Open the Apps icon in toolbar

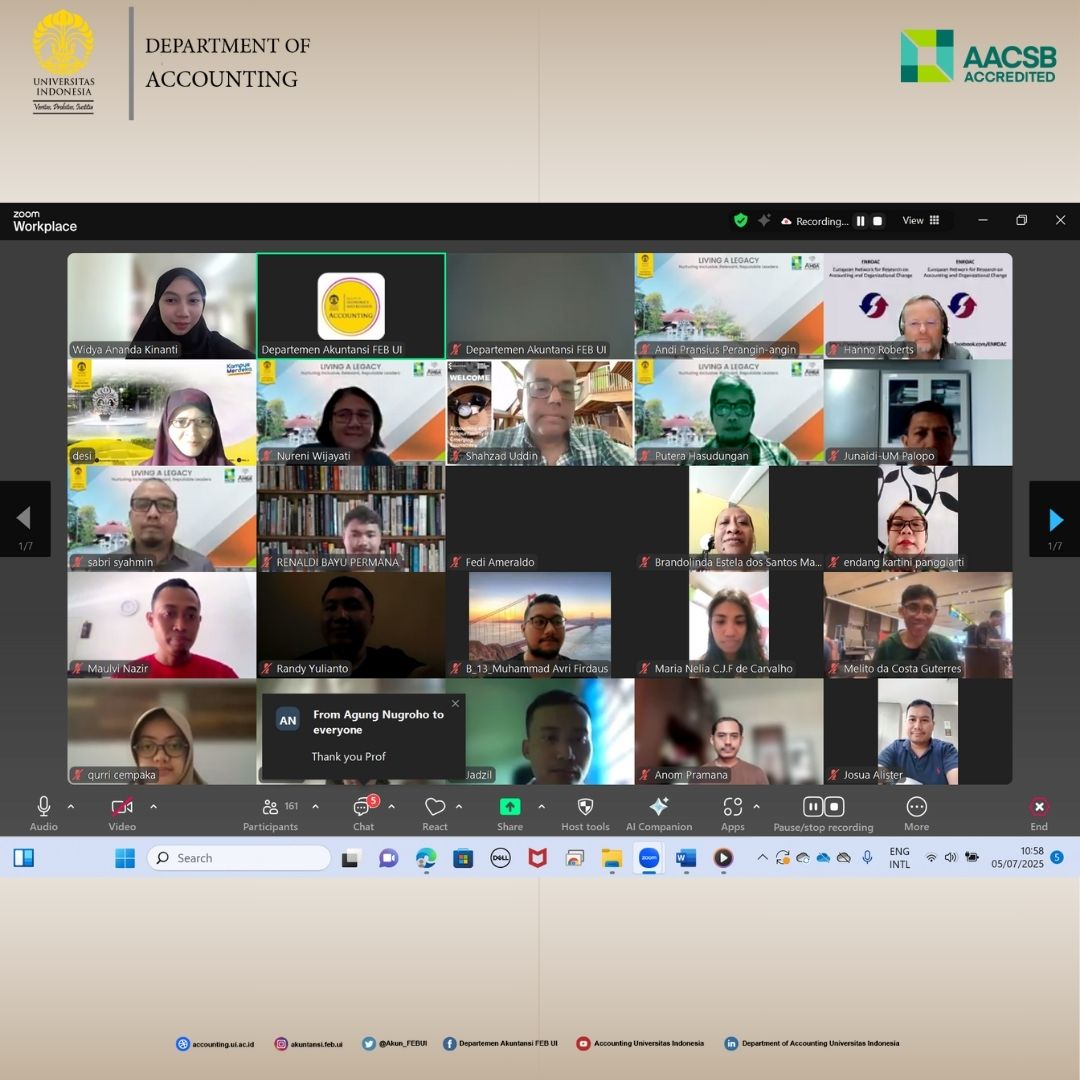732,807
